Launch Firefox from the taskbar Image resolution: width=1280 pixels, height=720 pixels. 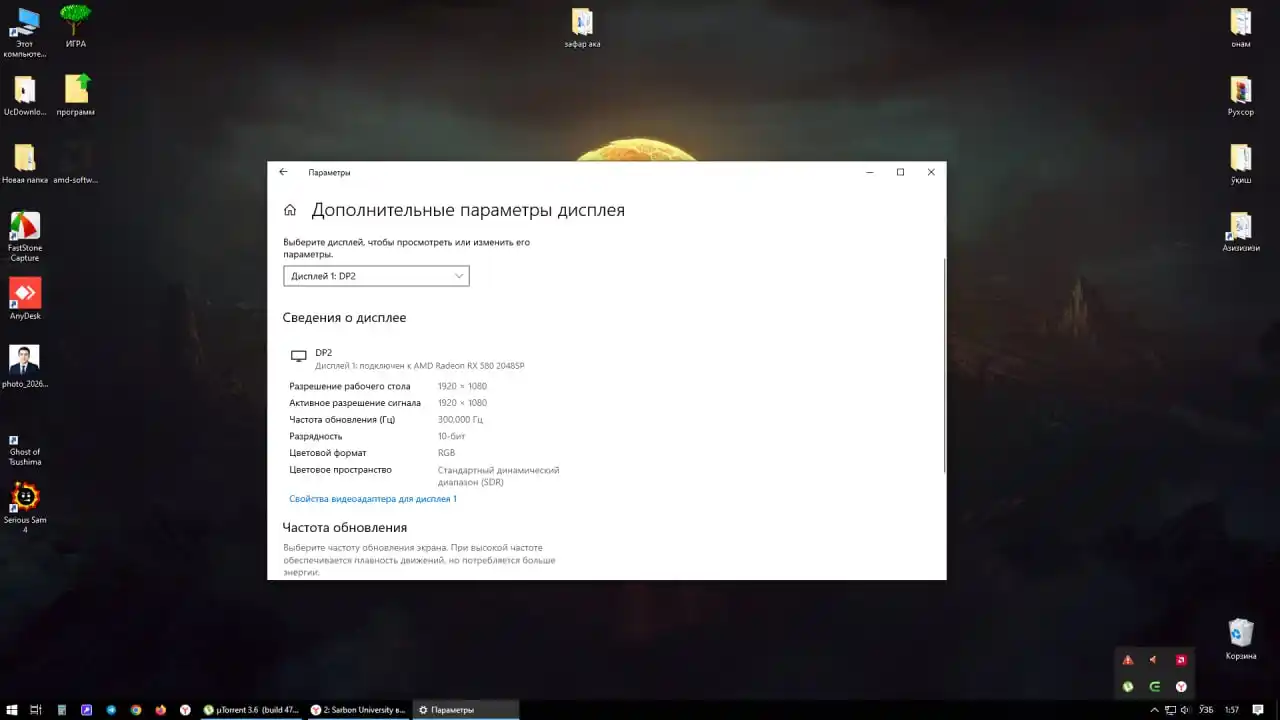coord(161,710)
